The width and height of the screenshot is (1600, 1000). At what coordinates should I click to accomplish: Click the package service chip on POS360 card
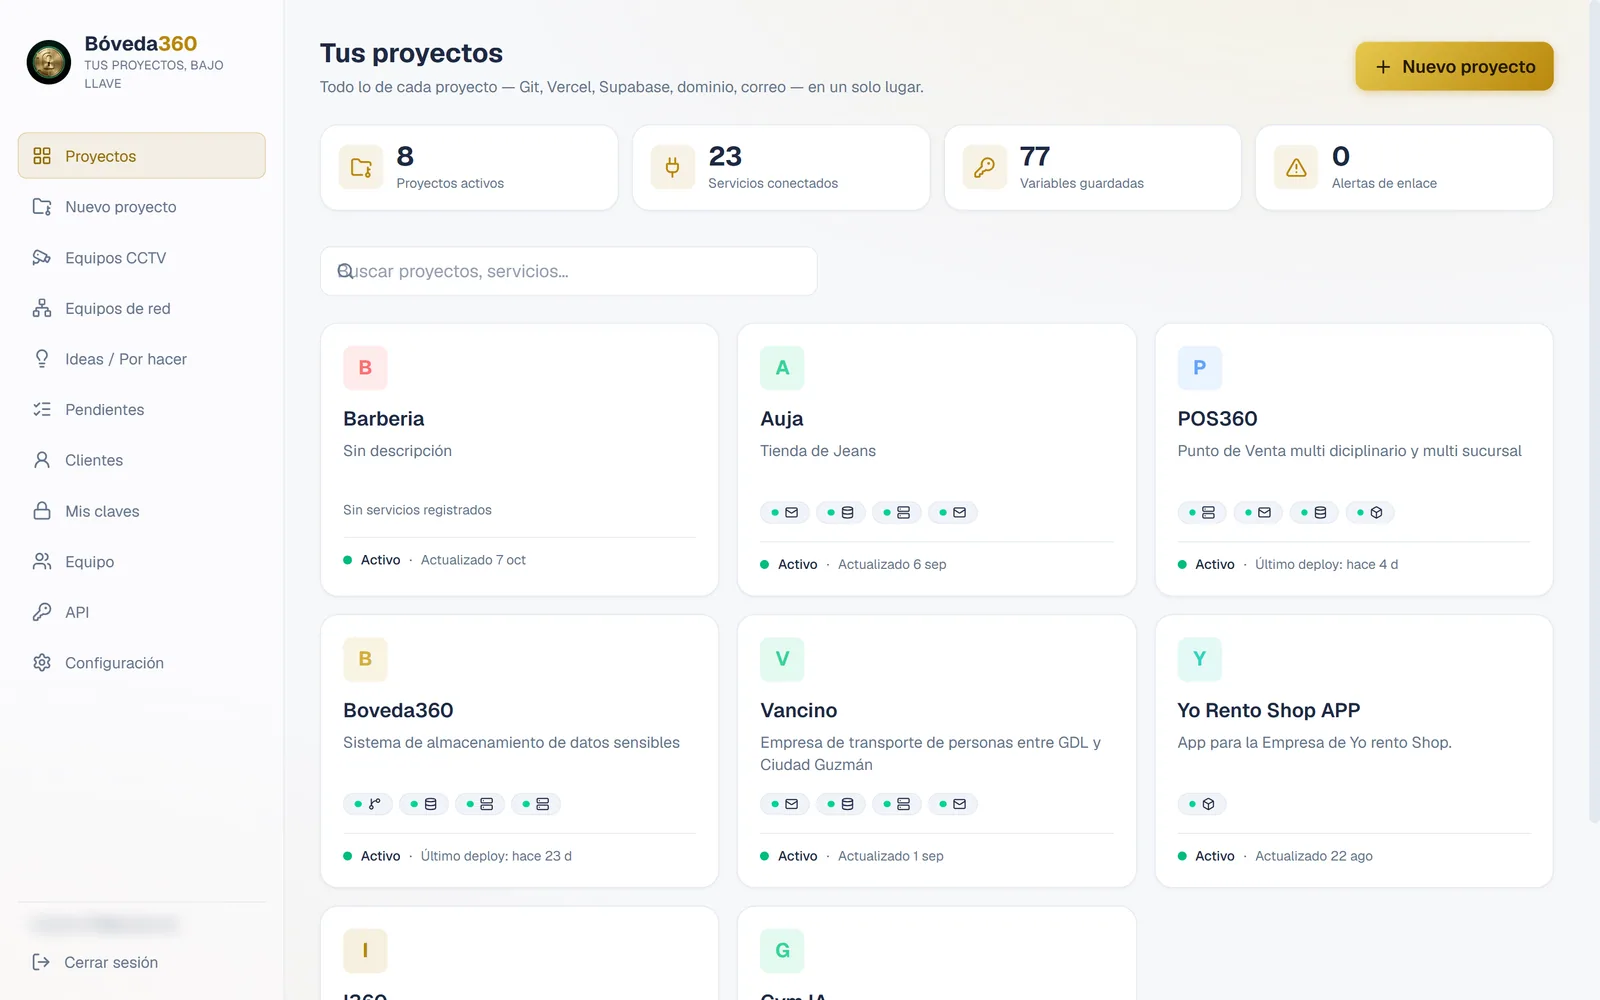[x=1370, y=513]
